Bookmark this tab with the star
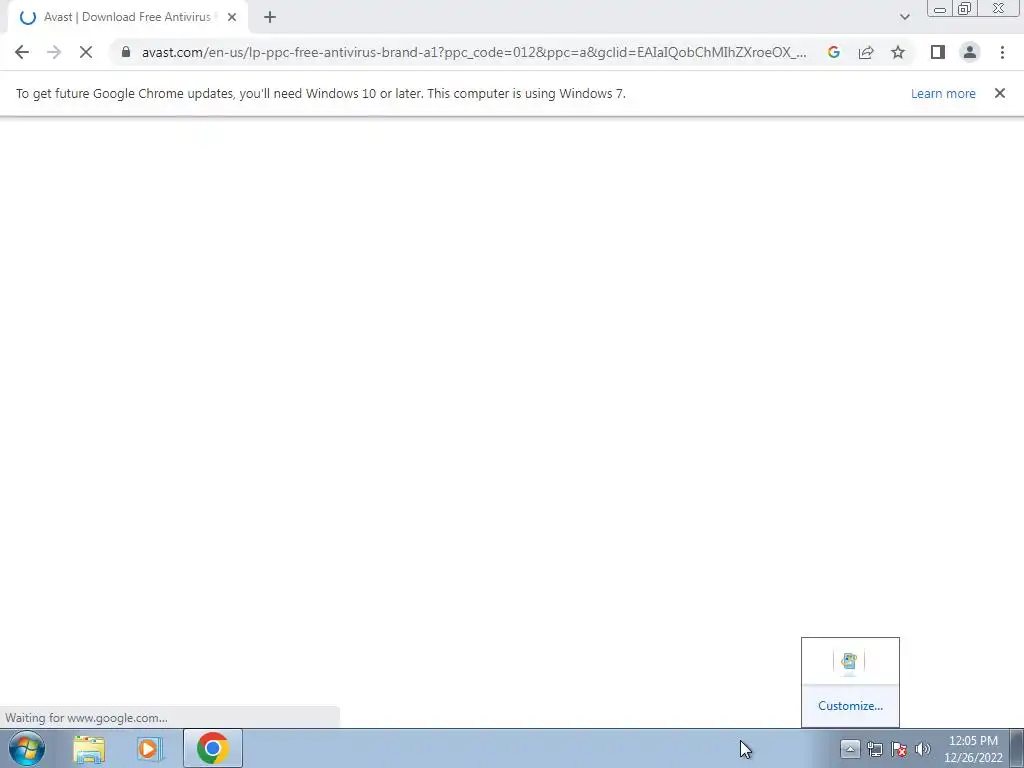The image size is (1024, 768). [898, 52]
